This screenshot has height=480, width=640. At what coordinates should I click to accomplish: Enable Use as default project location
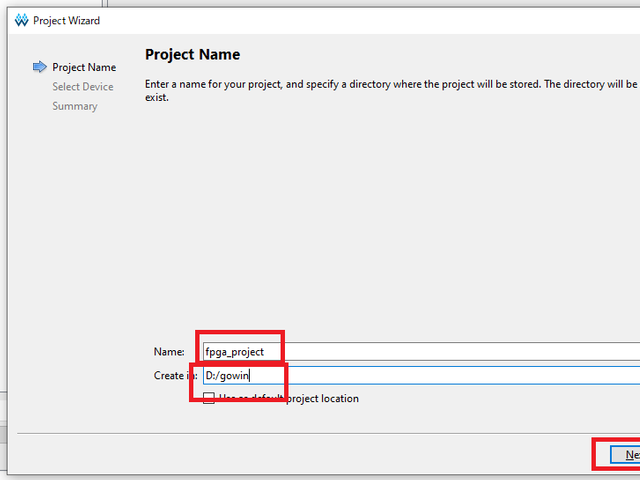(x=209, y=399)
